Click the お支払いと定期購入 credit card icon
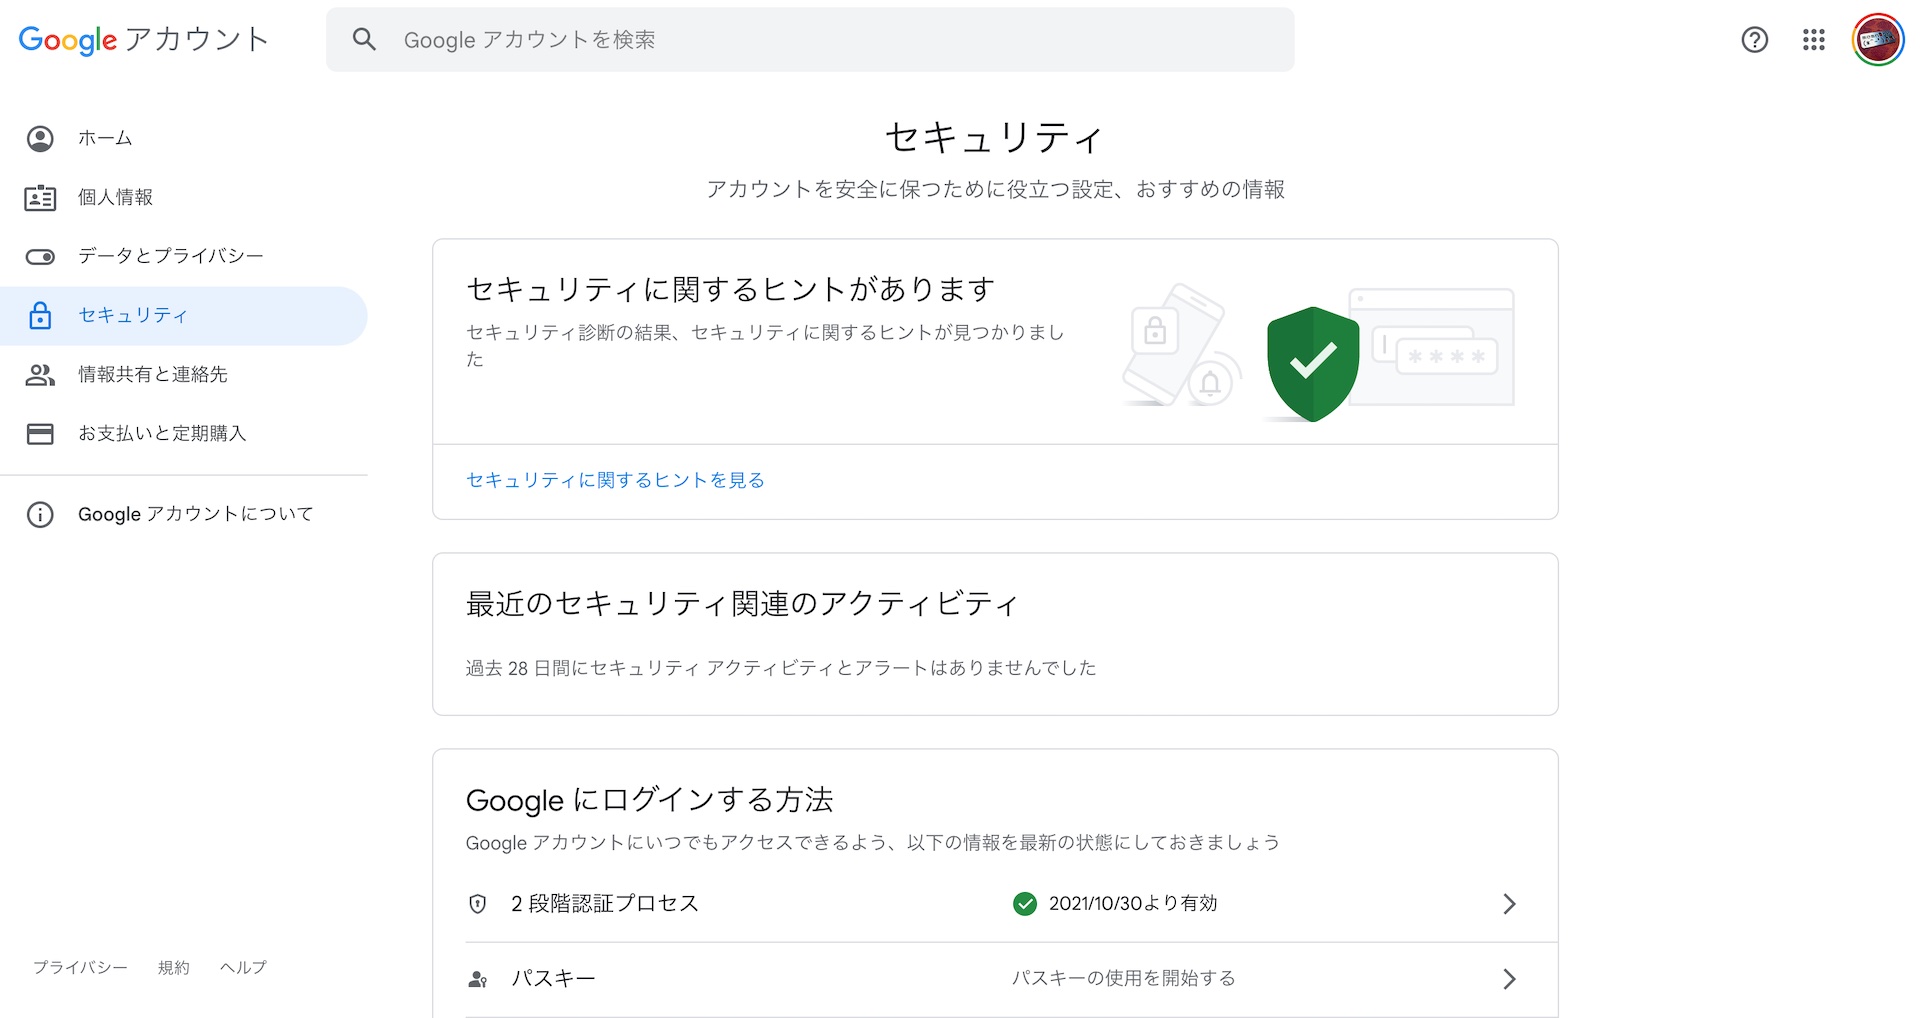Screen dimensions: 1920x1018 click(40, 434)
